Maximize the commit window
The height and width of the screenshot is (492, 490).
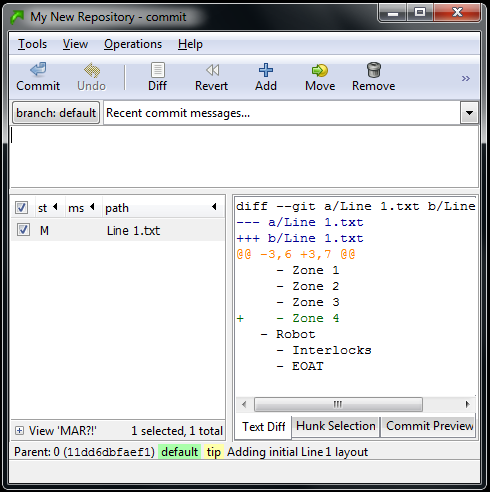pyautogui.click(x=420, y=13)
